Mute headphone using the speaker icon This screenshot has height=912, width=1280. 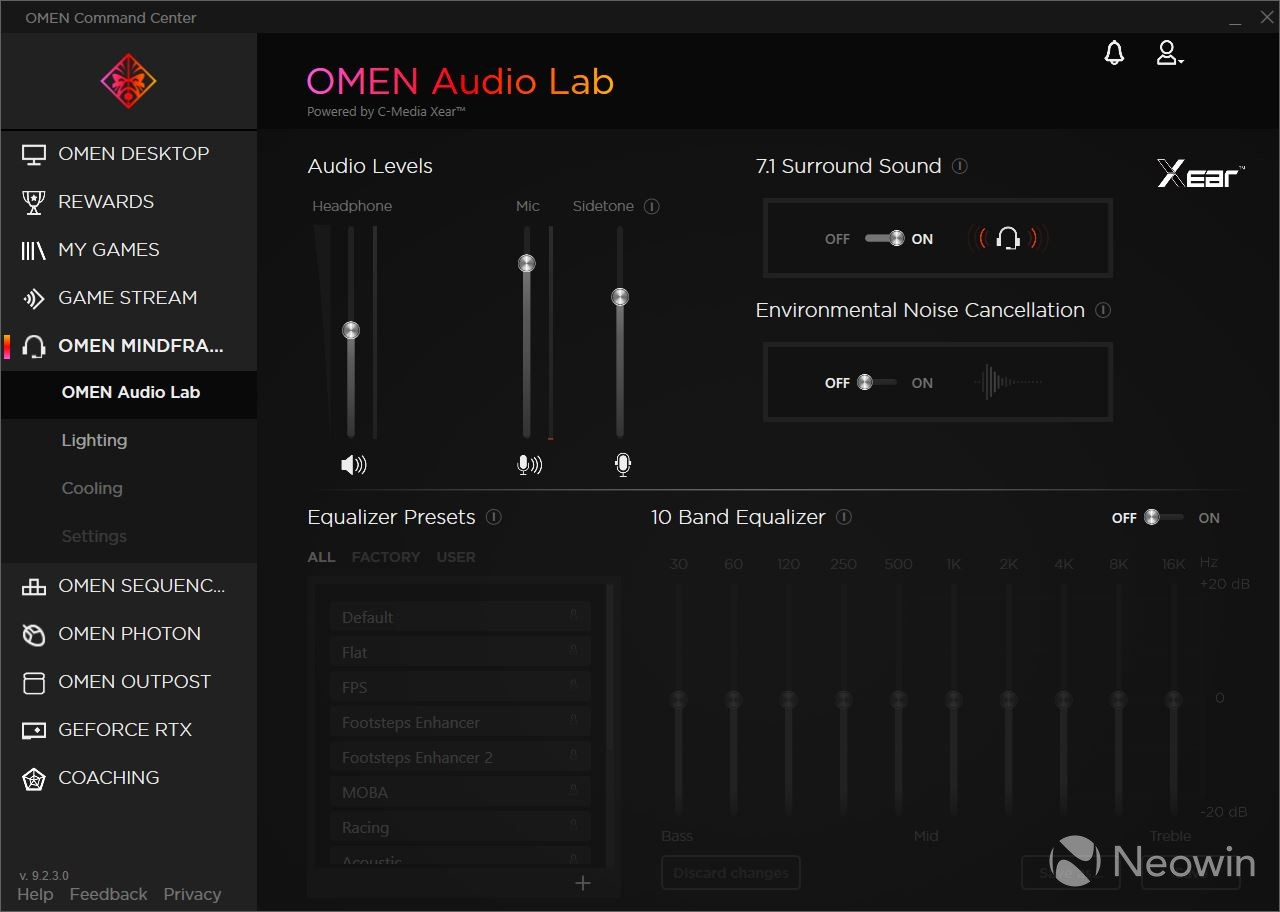(354, 464)
